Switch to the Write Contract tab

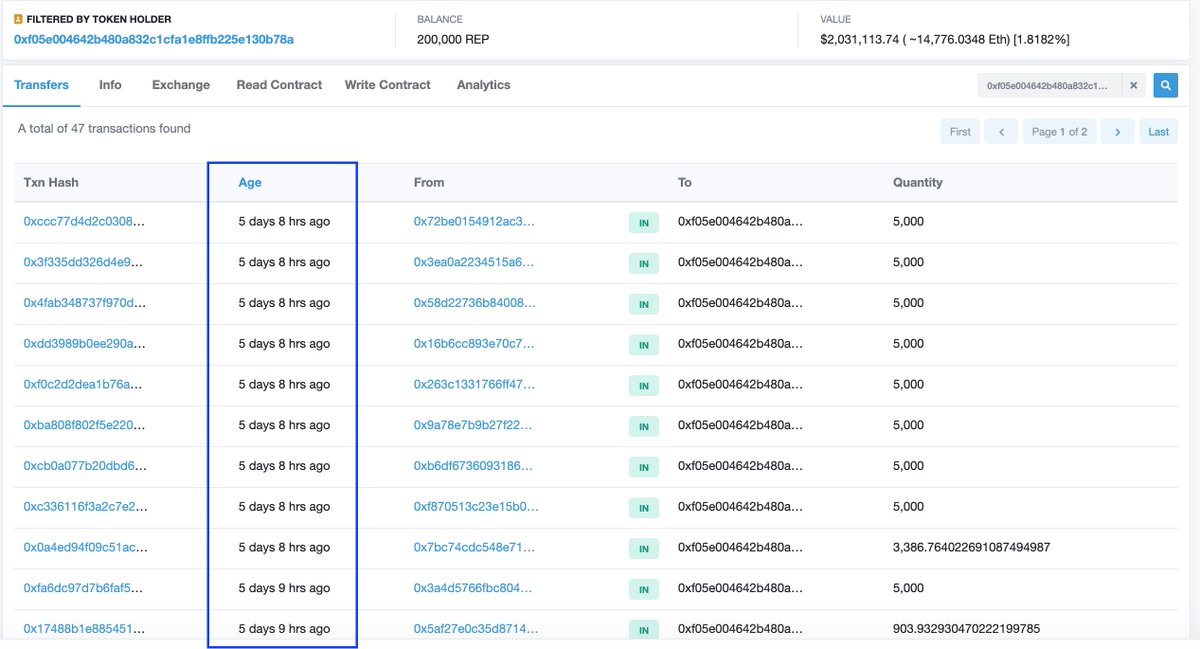click(x=387, y=85)
